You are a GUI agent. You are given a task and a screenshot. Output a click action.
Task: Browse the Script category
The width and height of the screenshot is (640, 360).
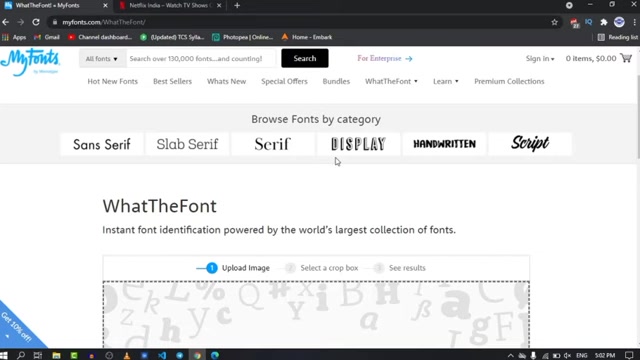point(530,144)
